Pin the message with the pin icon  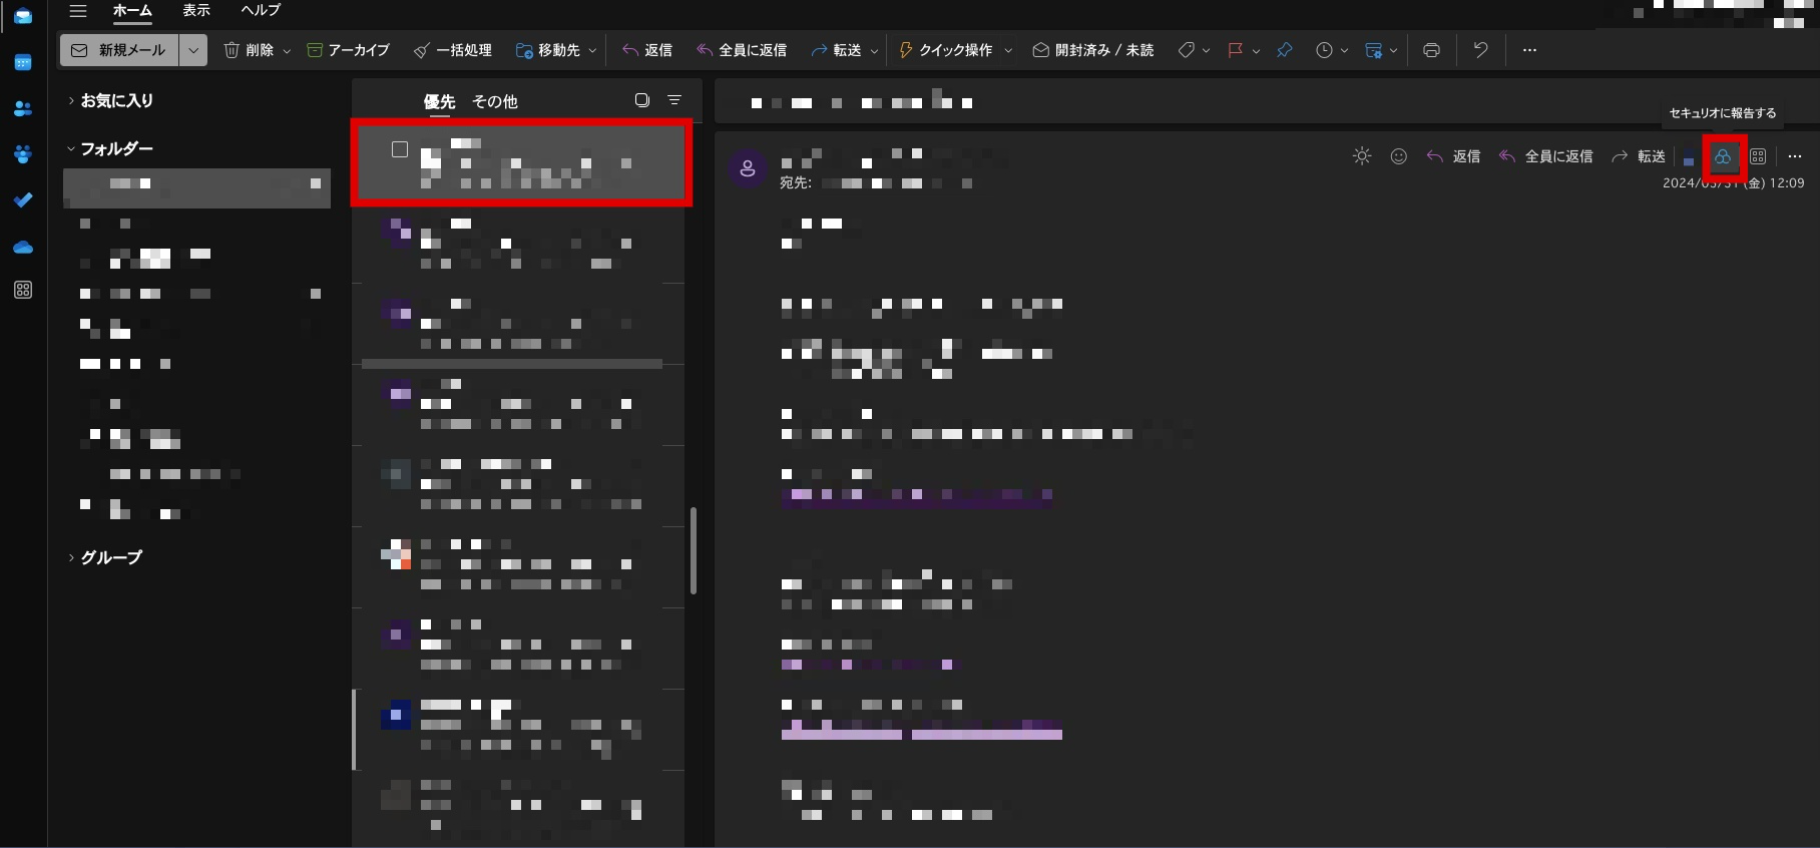[1284, 50]
